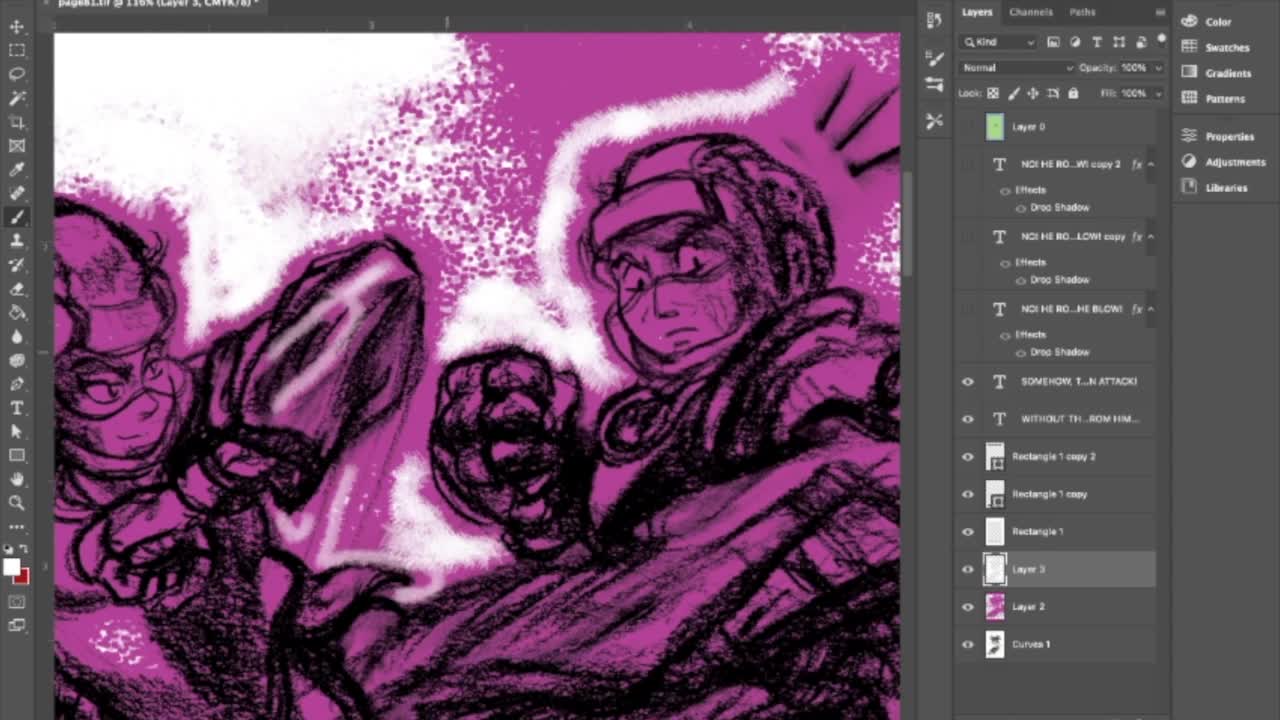The width and height of the screenshot is (1280, 720).
Task: Filter layers by type layers
Action: coord(1097,42)
